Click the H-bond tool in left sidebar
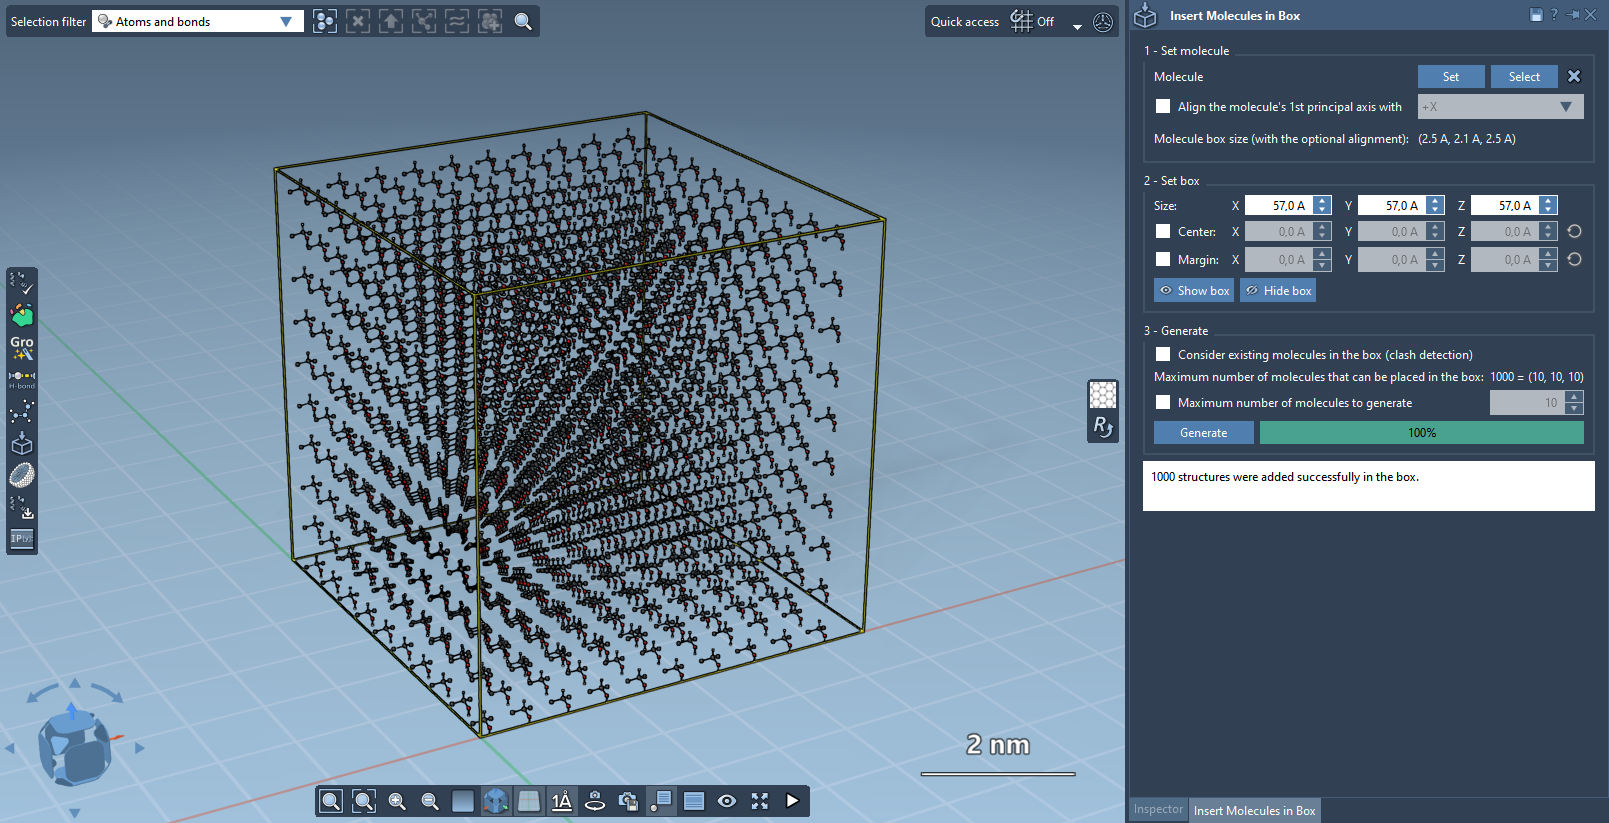 tap(21, 378)
